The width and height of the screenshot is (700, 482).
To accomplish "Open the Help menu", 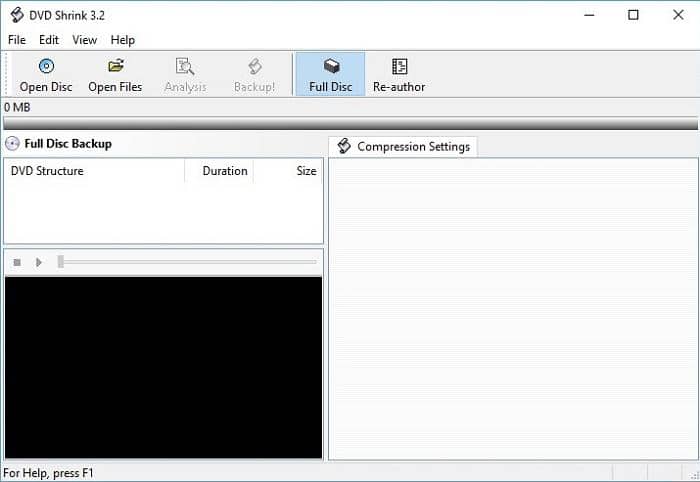I will [123, 40].
